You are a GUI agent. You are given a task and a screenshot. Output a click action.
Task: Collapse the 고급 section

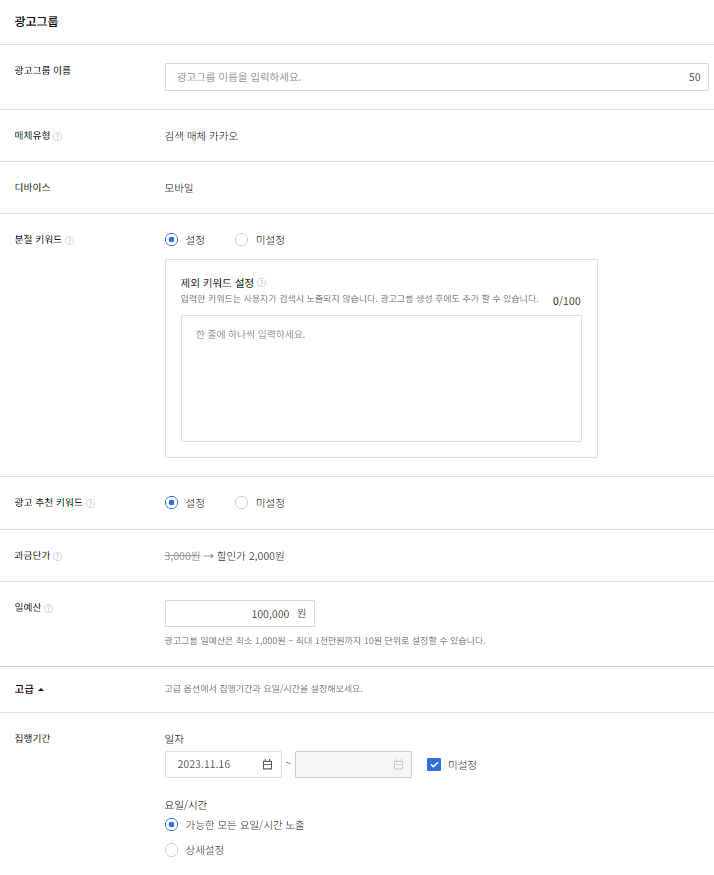[x=29, y=689]
